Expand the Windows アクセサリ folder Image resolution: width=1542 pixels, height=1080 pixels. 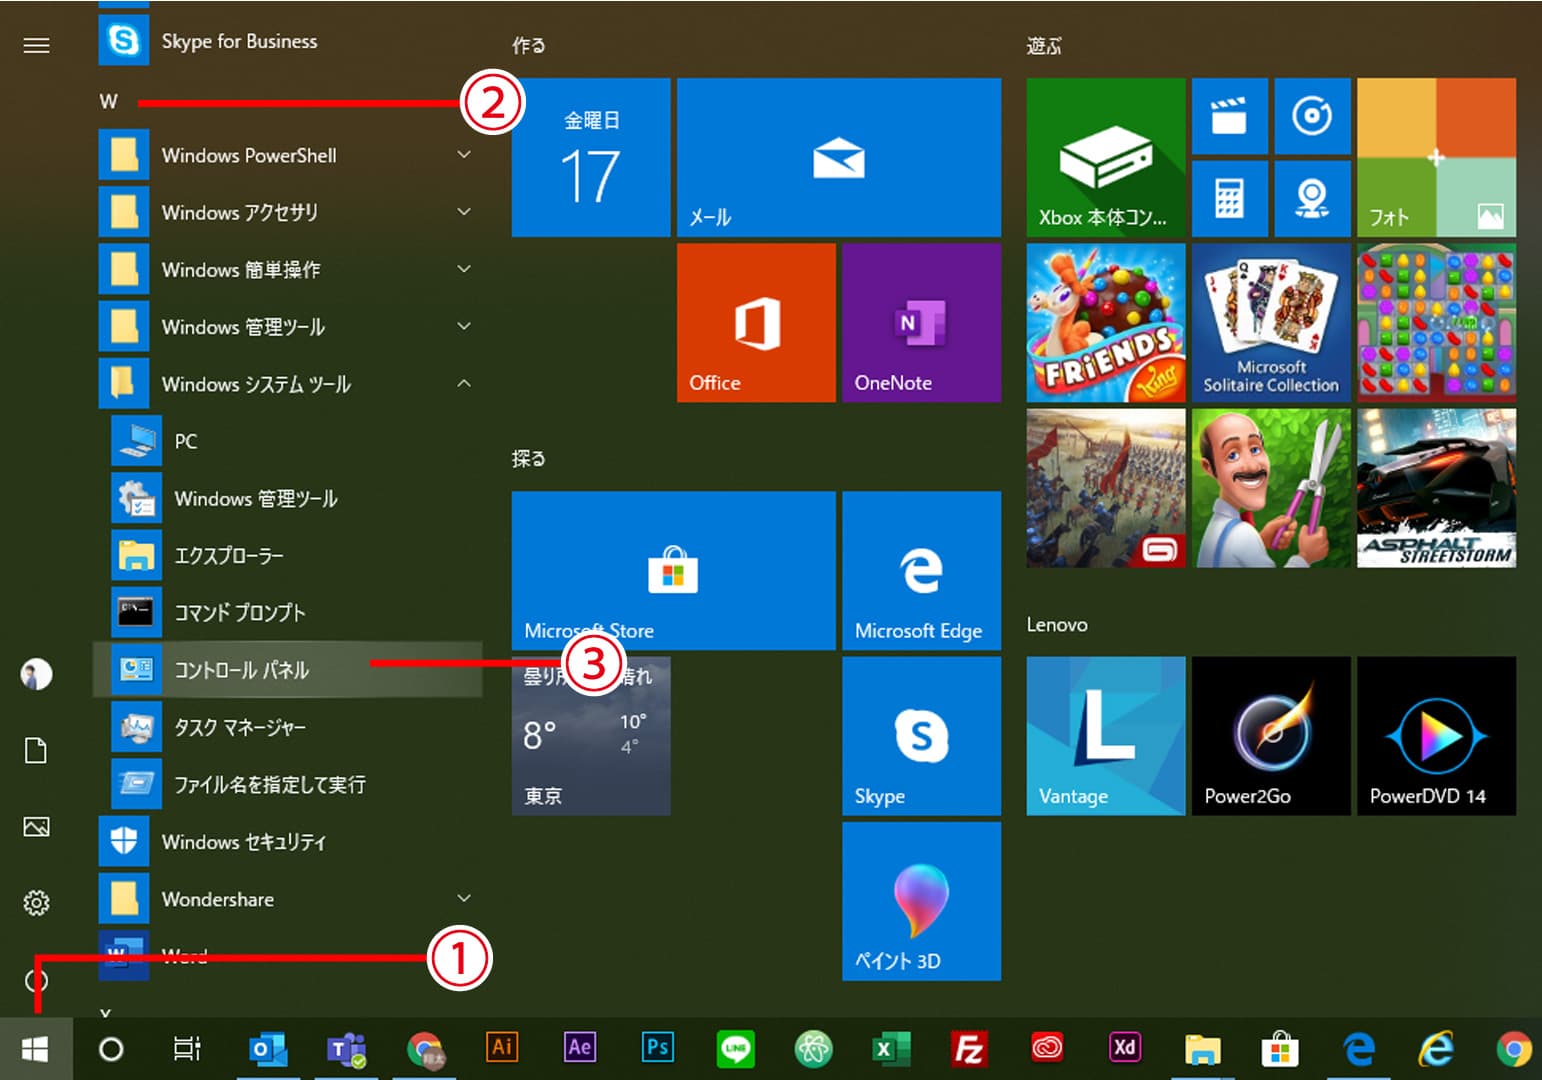coord(290,212)
